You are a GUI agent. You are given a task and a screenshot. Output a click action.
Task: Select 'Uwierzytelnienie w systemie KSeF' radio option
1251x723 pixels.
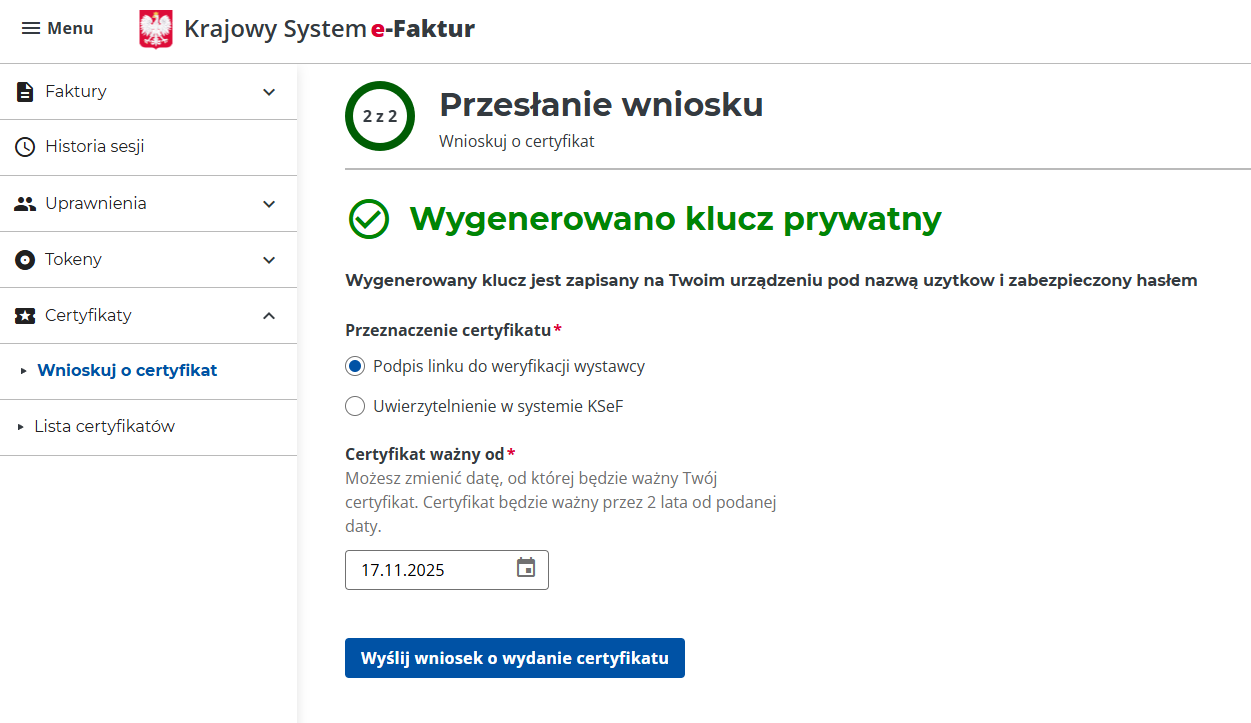(355, 406)
